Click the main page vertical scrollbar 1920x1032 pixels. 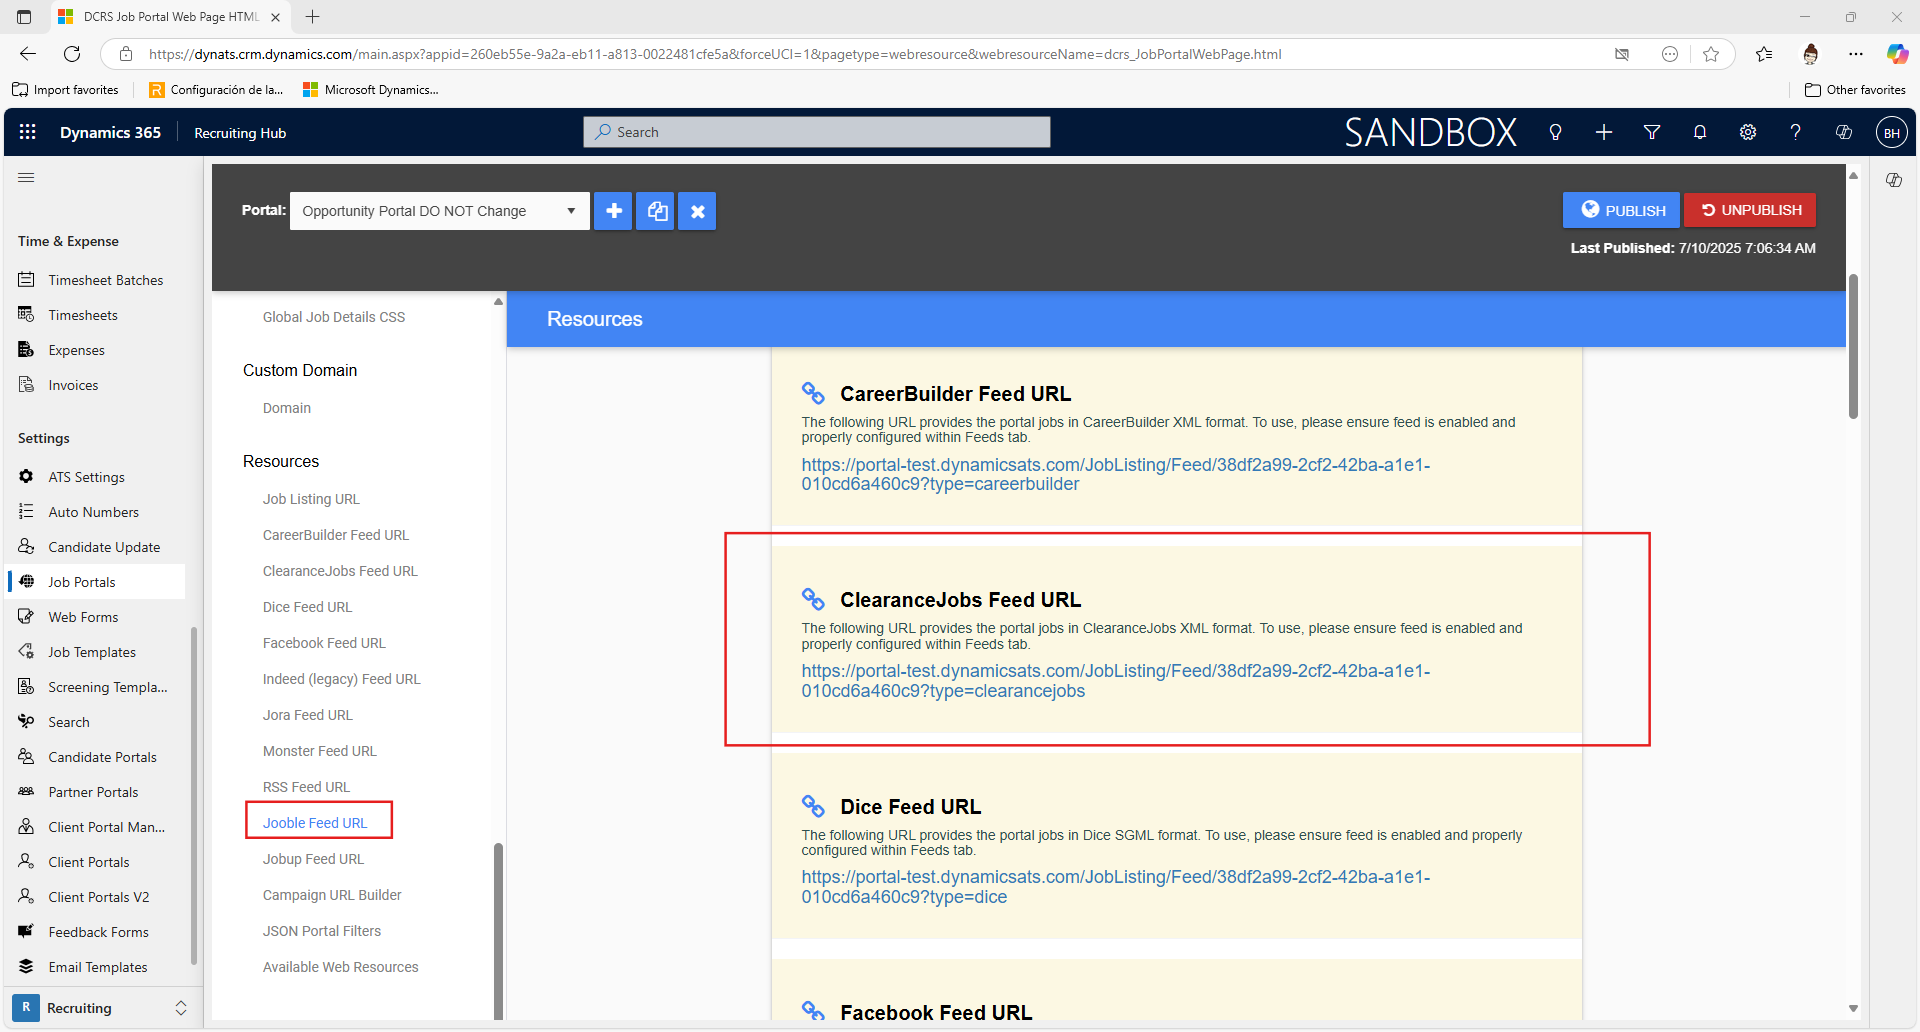(1853, 345)
